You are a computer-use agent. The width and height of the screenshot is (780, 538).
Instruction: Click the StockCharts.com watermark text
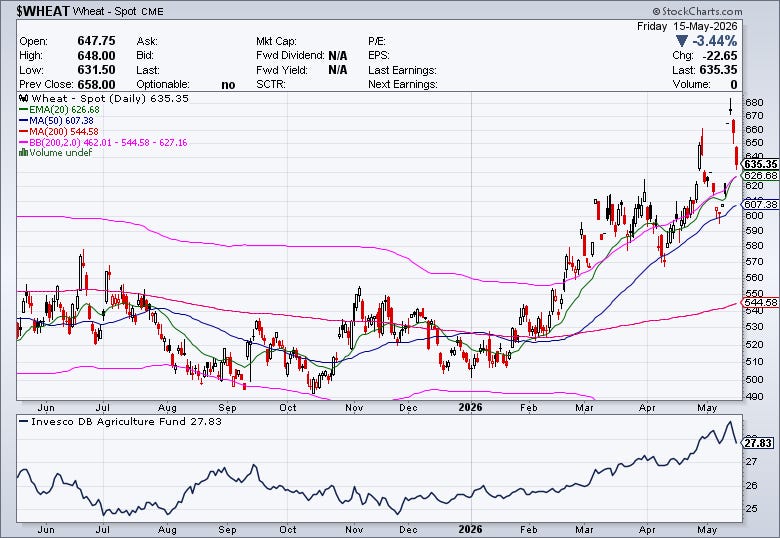(x=697, y=11)
